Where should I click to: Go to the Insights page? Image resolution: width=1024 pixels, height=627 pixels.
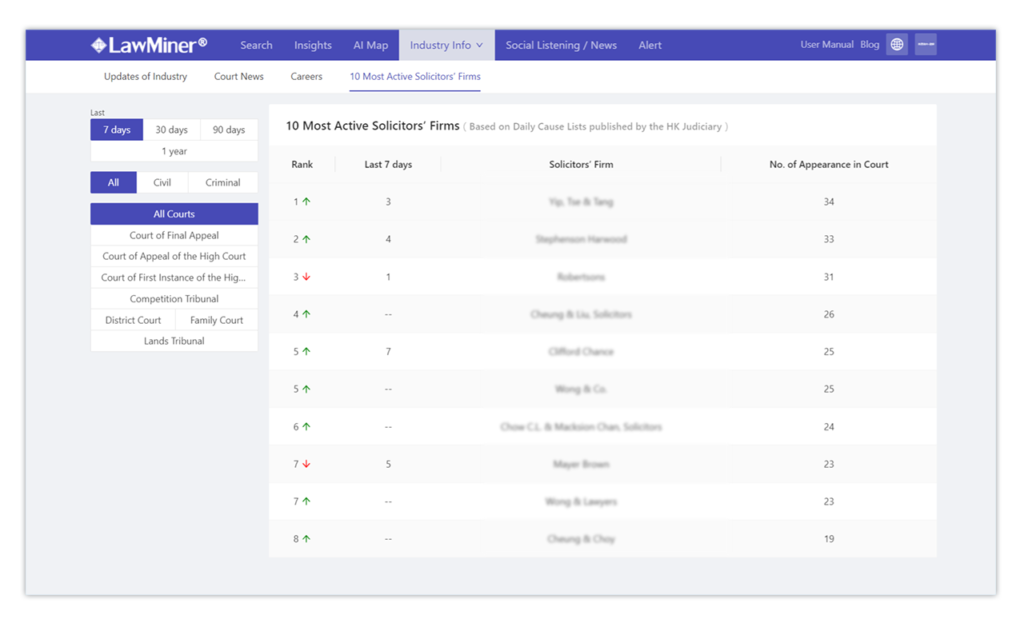coord(313,45)
